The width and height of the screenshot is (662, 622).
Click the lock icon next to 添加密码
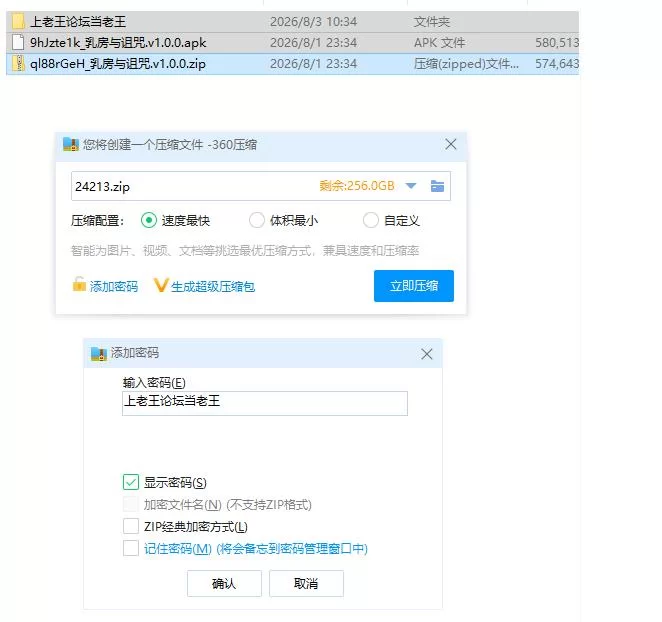79,285
